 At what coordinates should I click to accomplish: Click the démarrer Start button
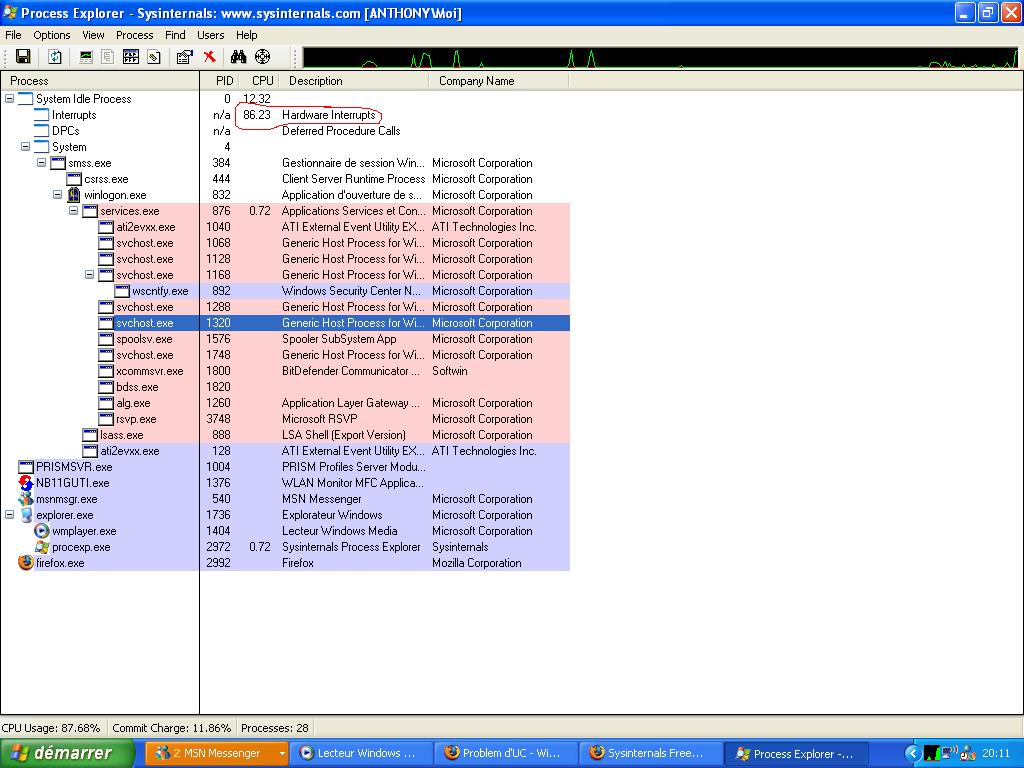[x=67, y=753]
